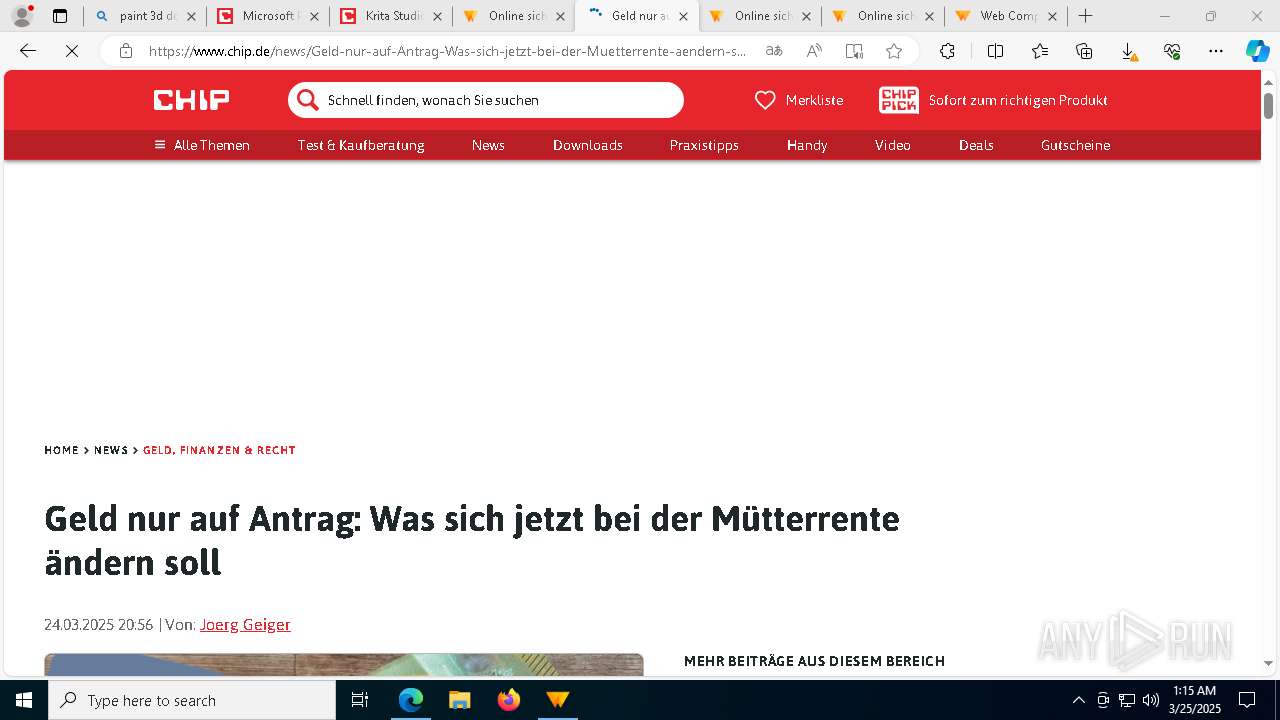Start Read aloud from address bar

[x=814, y=51]
